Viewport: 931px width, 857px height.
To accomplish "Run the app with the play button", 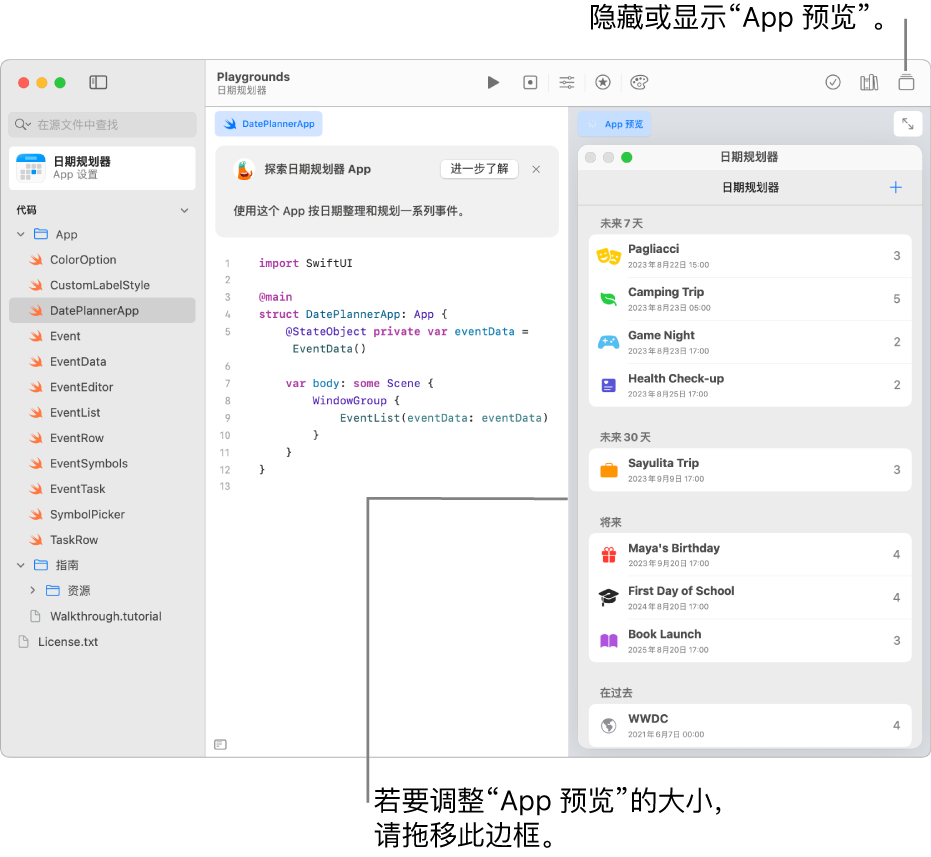I will tap(493, 83).
